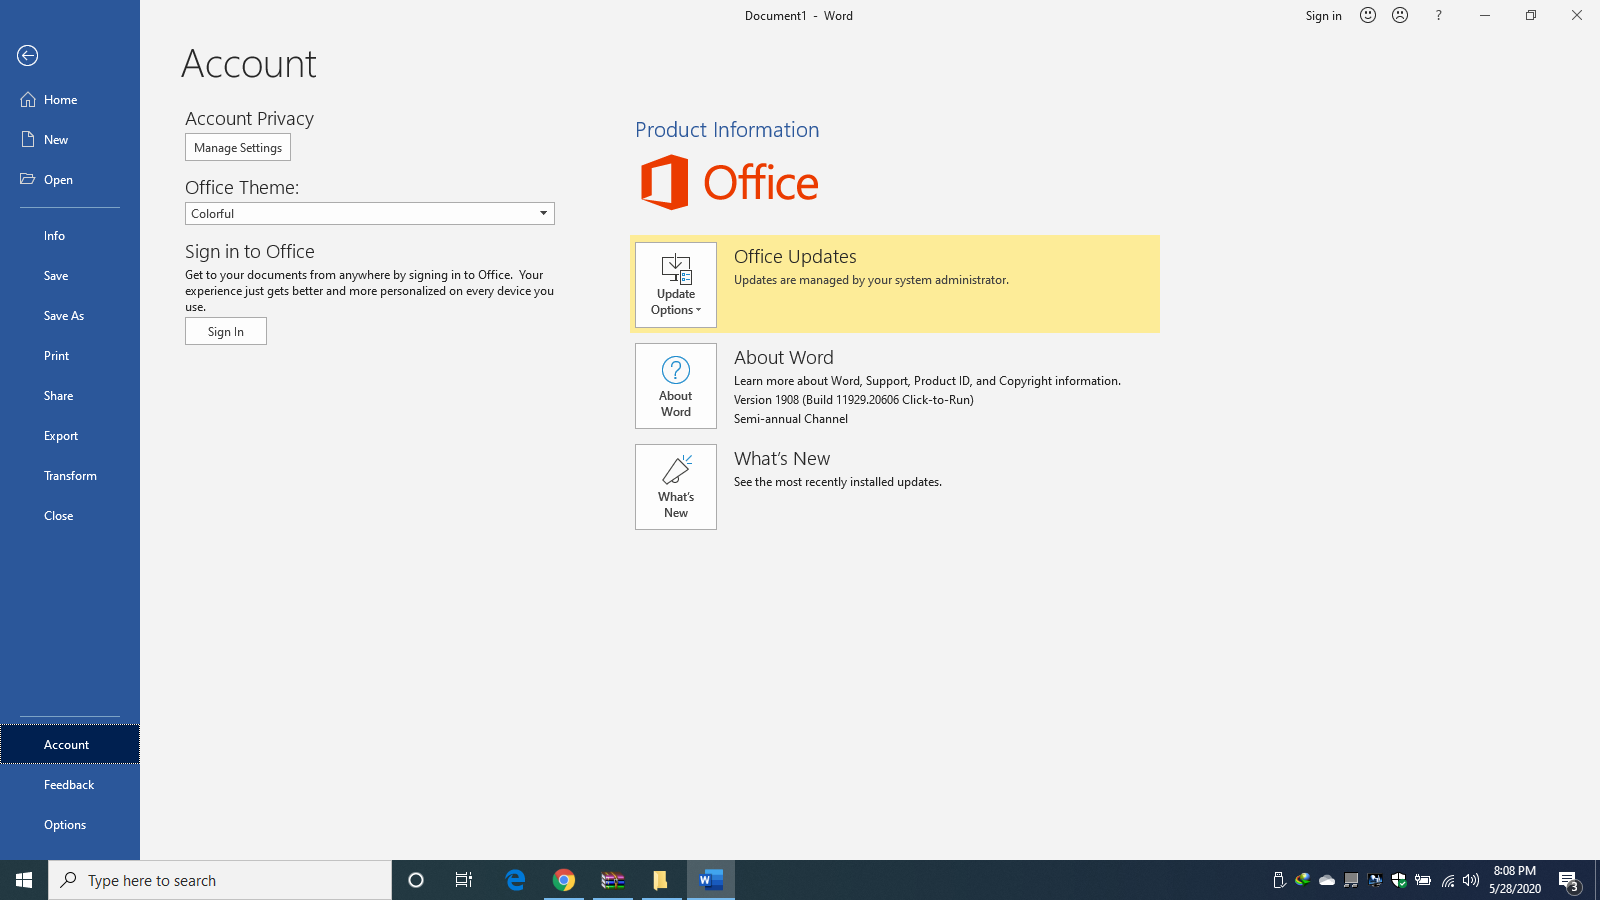Click the Word icon on the taskbar

click(x=711, y=880)
